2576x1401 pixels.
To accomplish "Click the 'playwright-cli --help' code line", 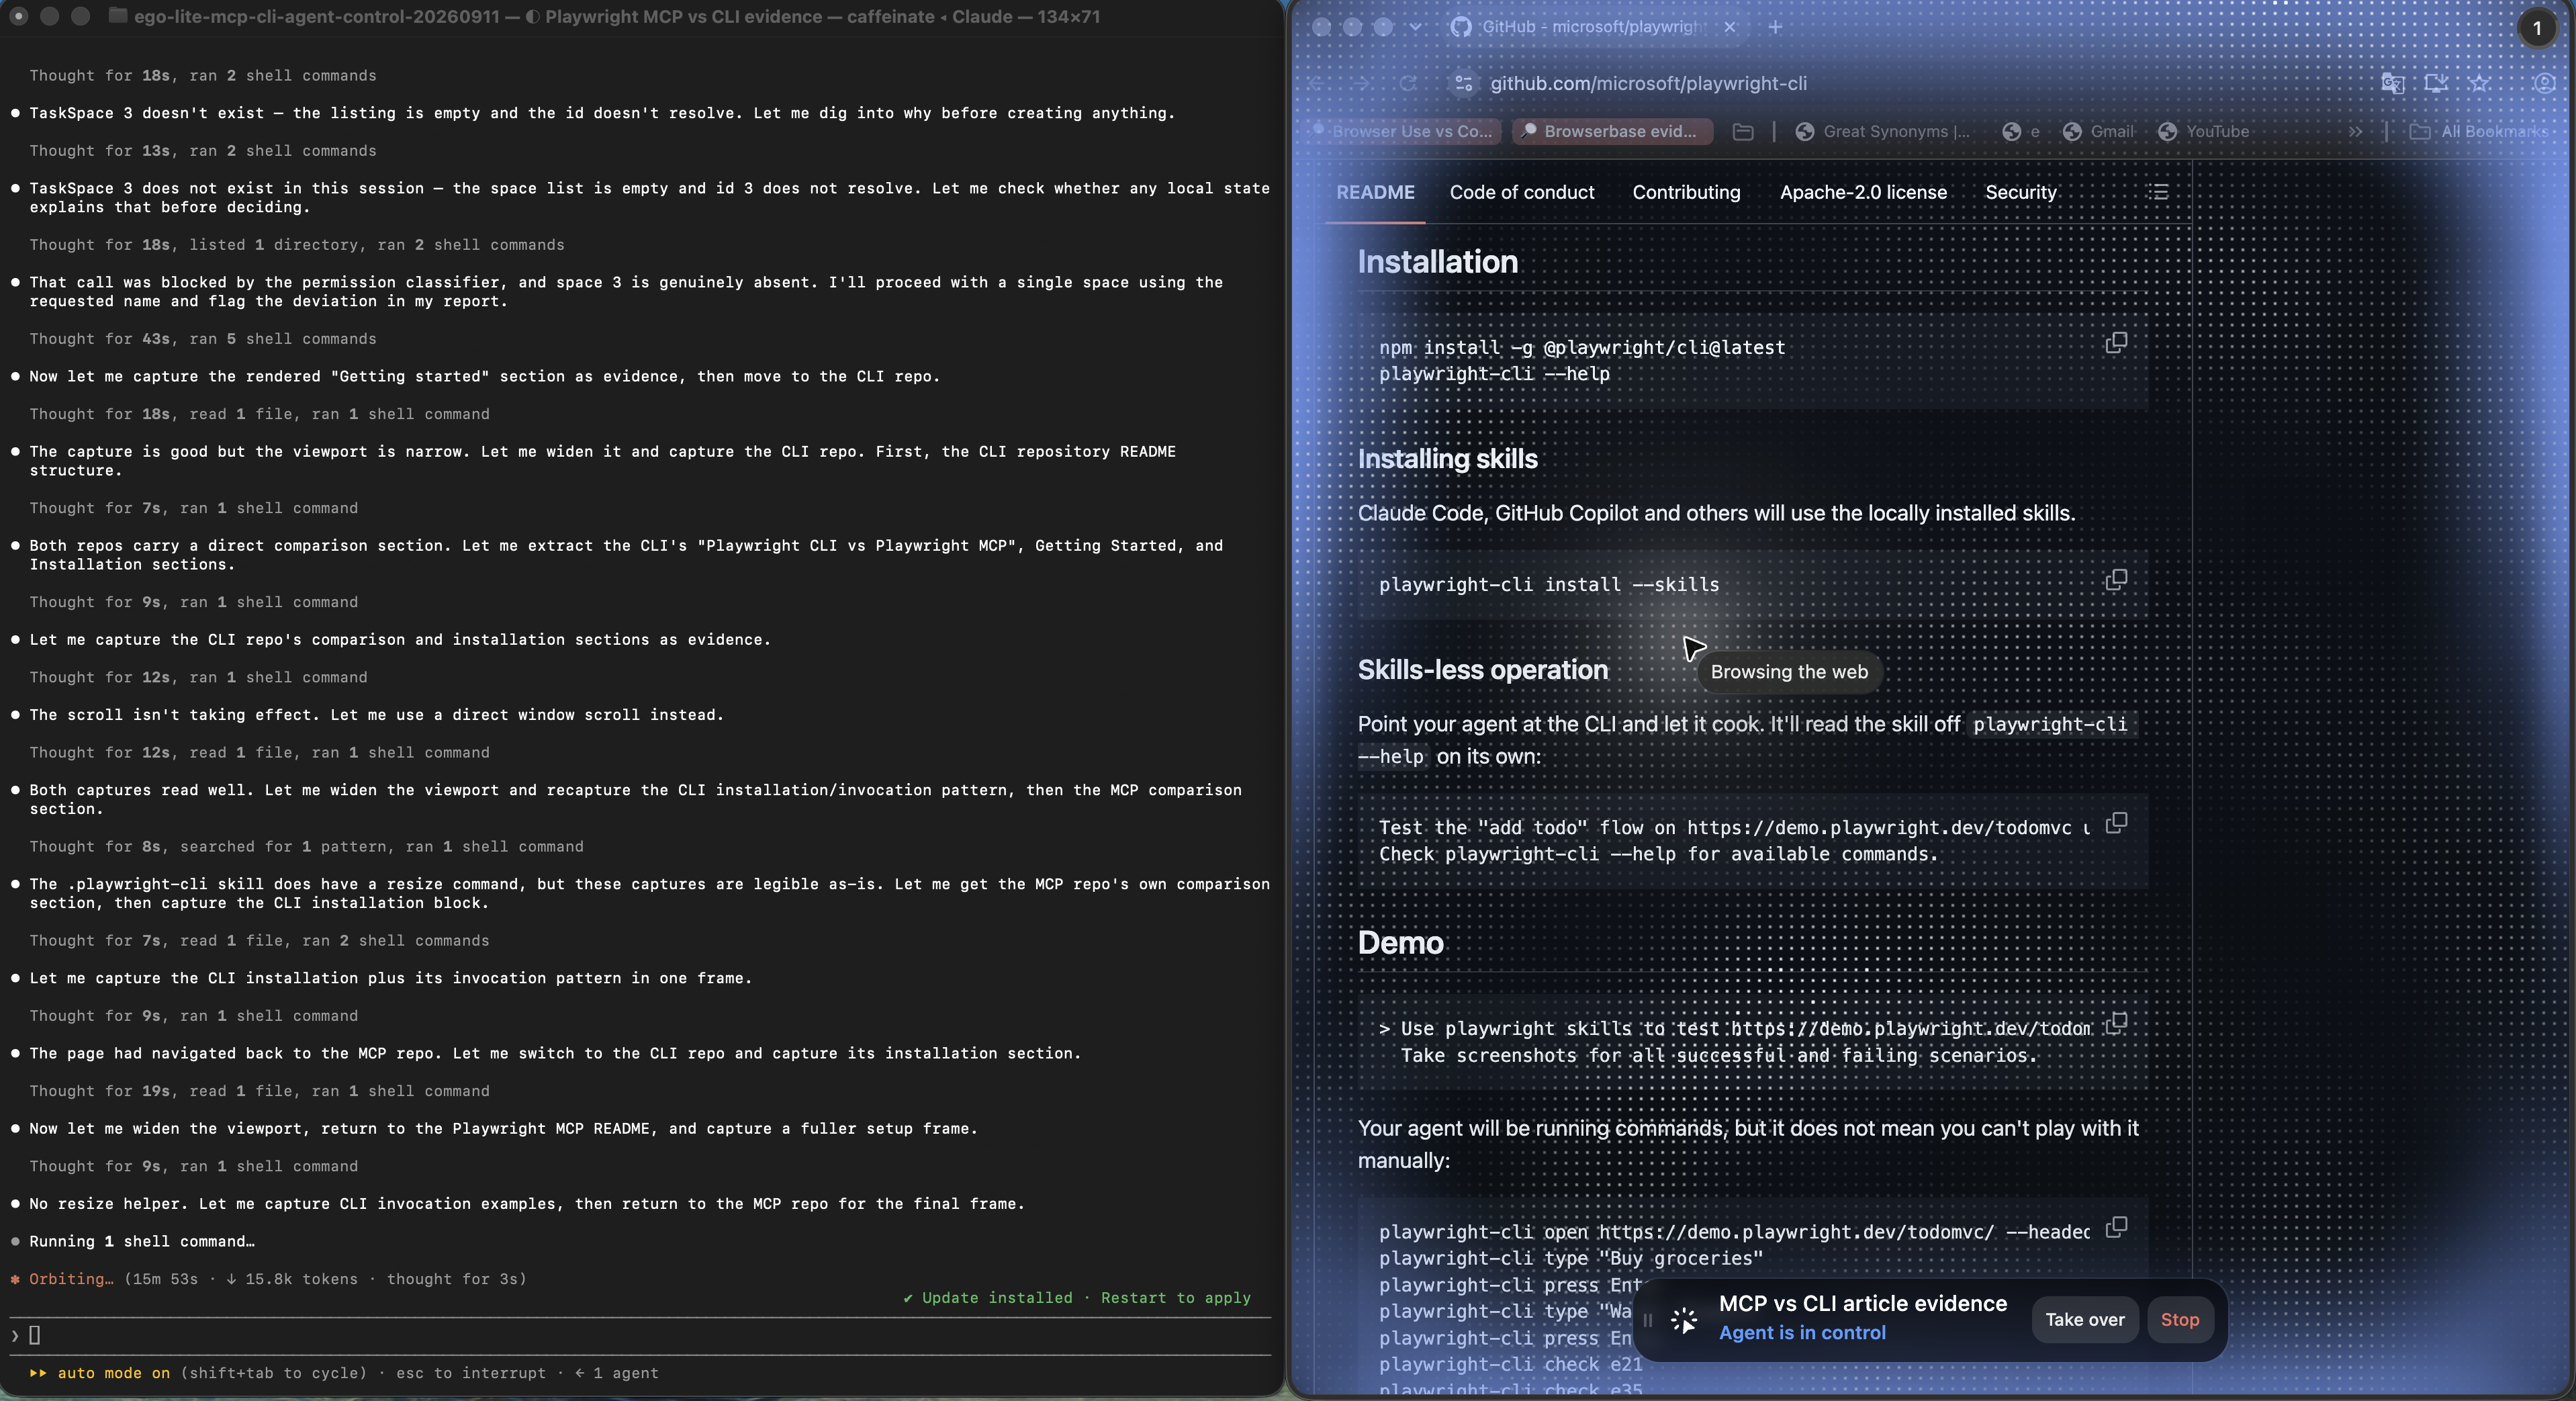I will click(1494, 374).
